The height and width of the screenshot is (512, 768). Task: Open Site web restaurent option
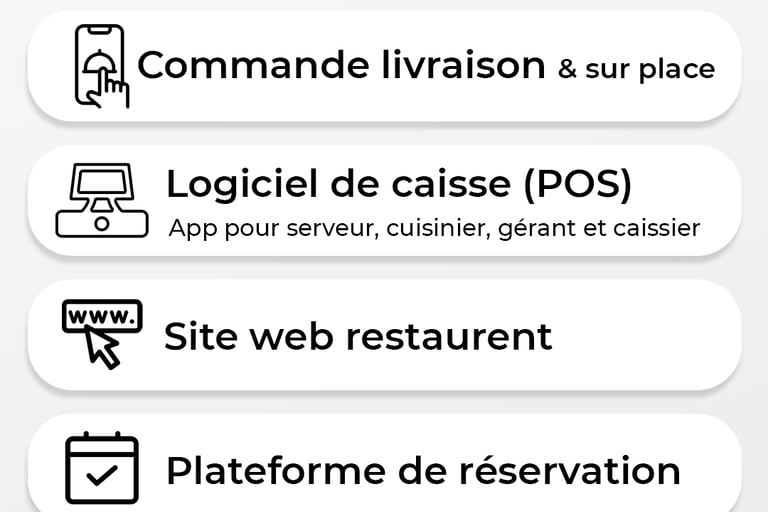click(384, 335)
